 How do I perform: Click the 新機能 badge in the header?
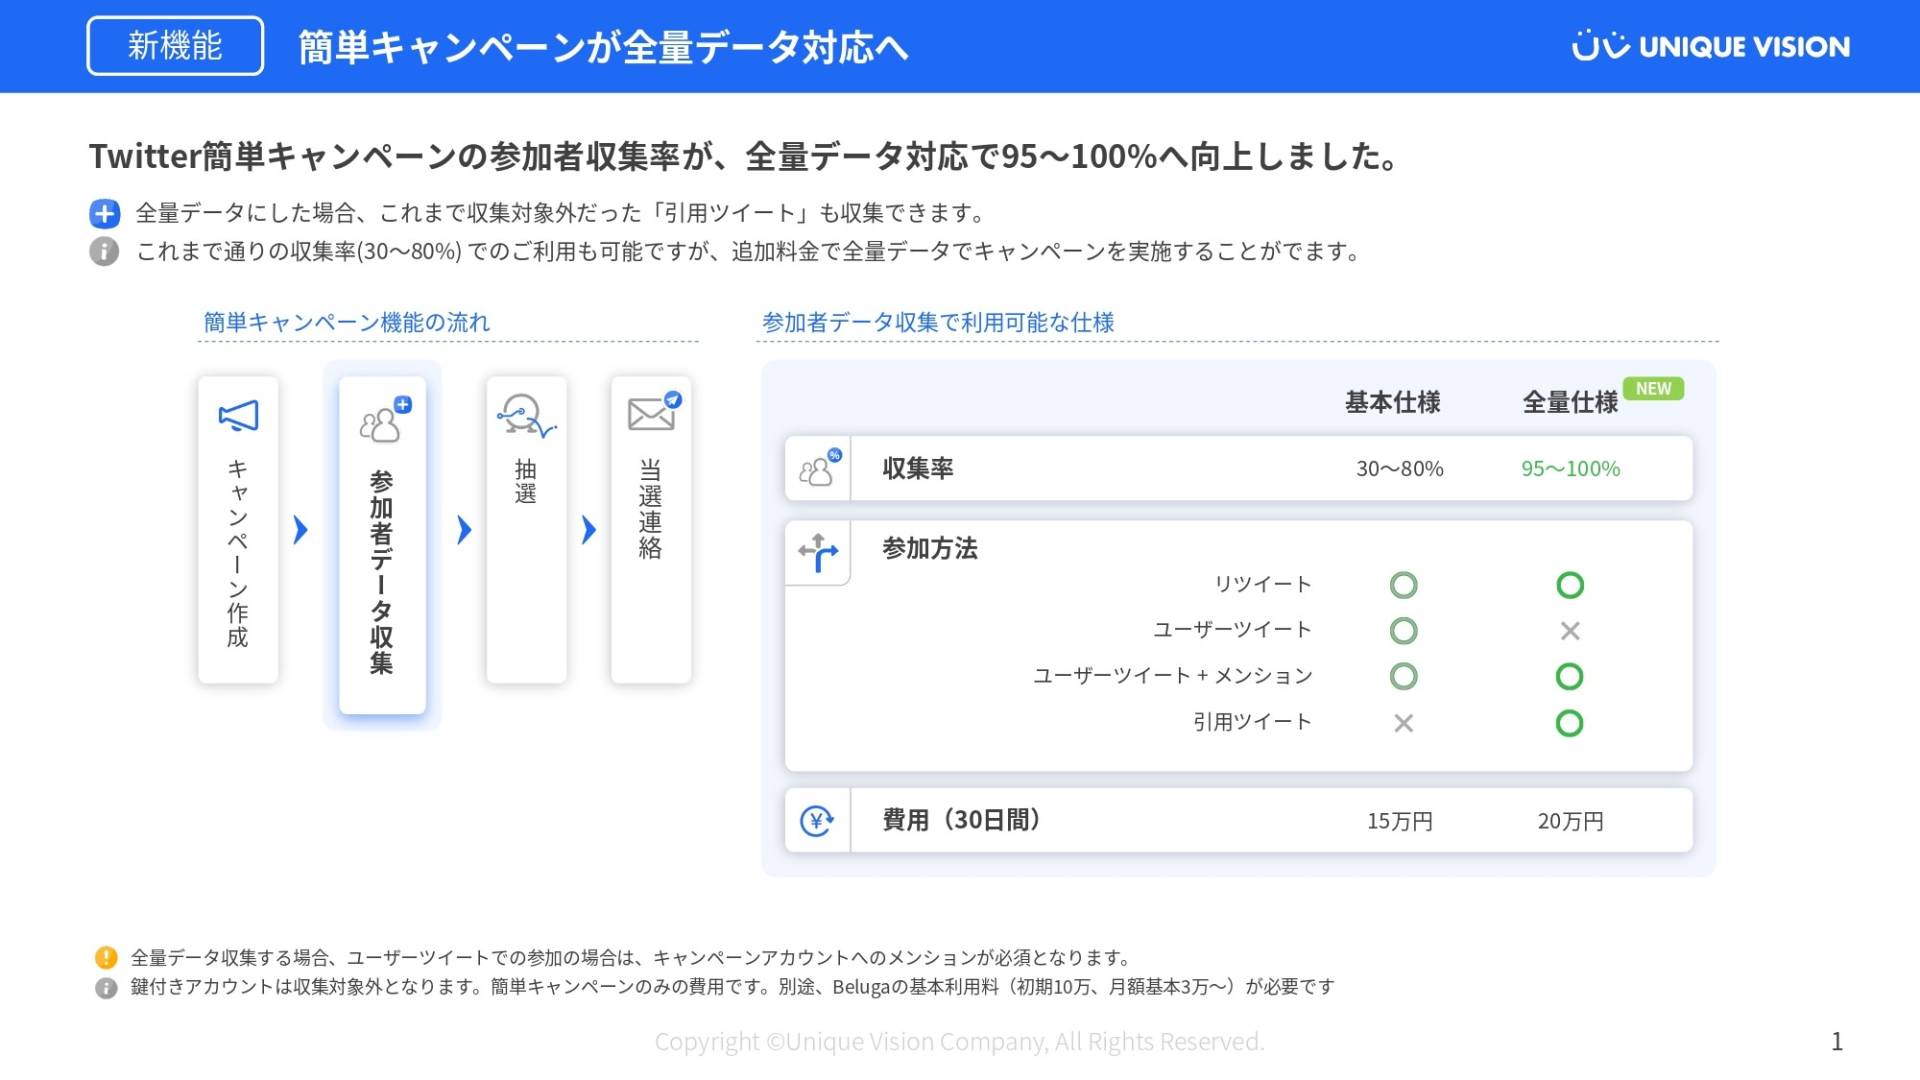175,46
